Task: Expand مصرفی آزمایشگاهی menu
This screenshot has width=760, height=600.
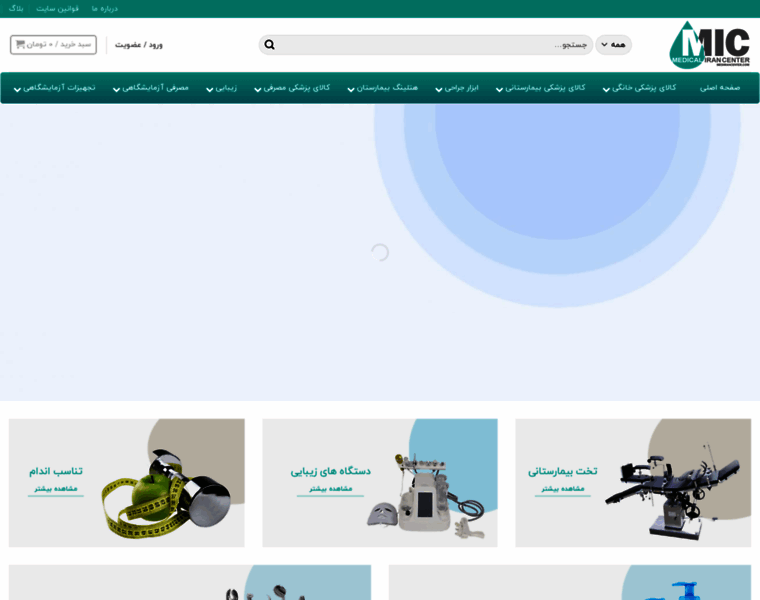Action: pyautogui.click(x=151, y=88)
